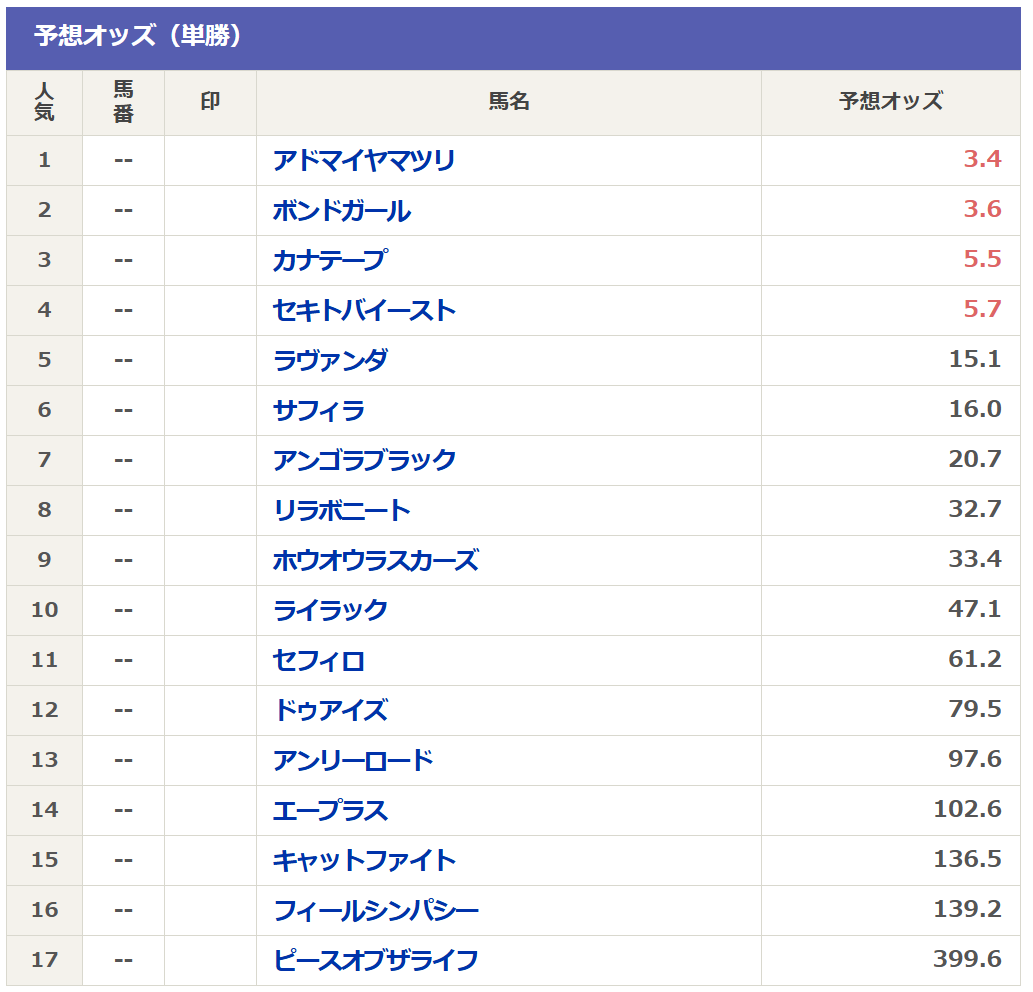Select the セキトバイースト link
Screen dimensions: 1033x992
click(x=364, y=311)
